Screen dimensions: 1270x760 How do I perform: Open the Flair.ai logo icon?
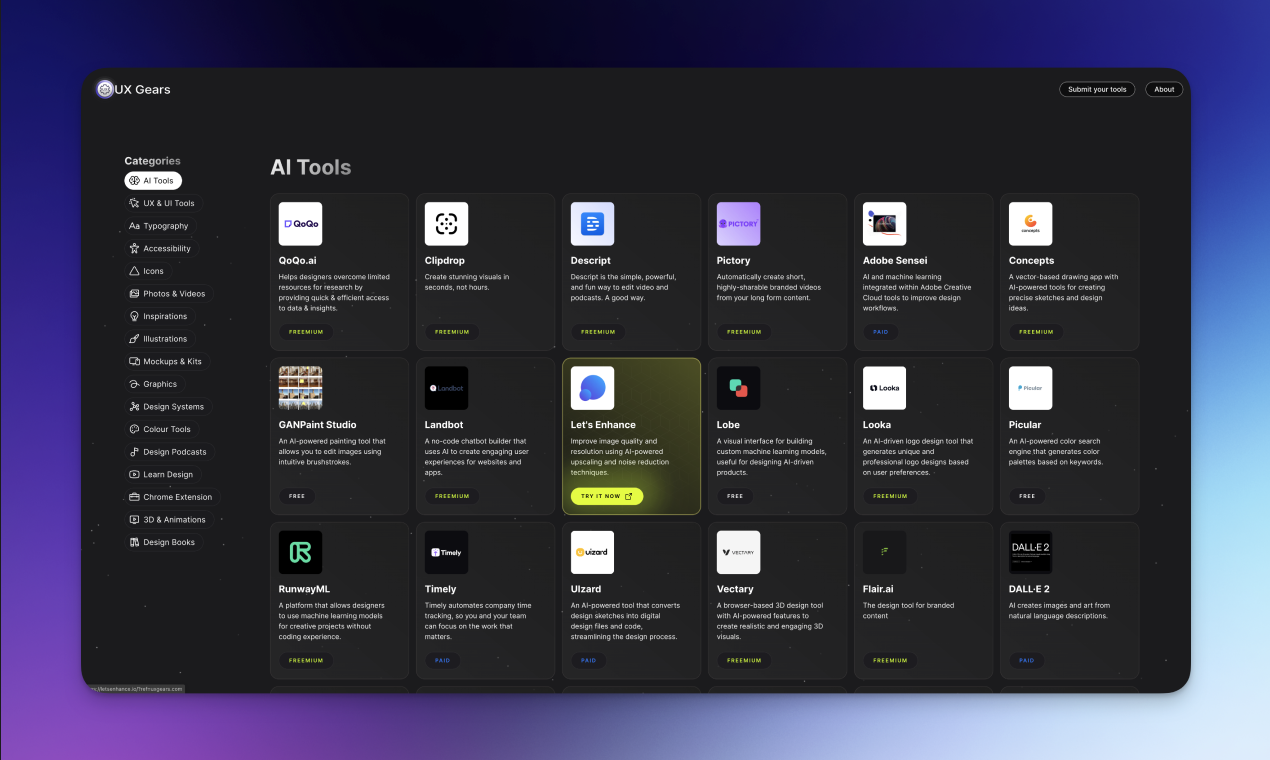(x=884, y=552)
